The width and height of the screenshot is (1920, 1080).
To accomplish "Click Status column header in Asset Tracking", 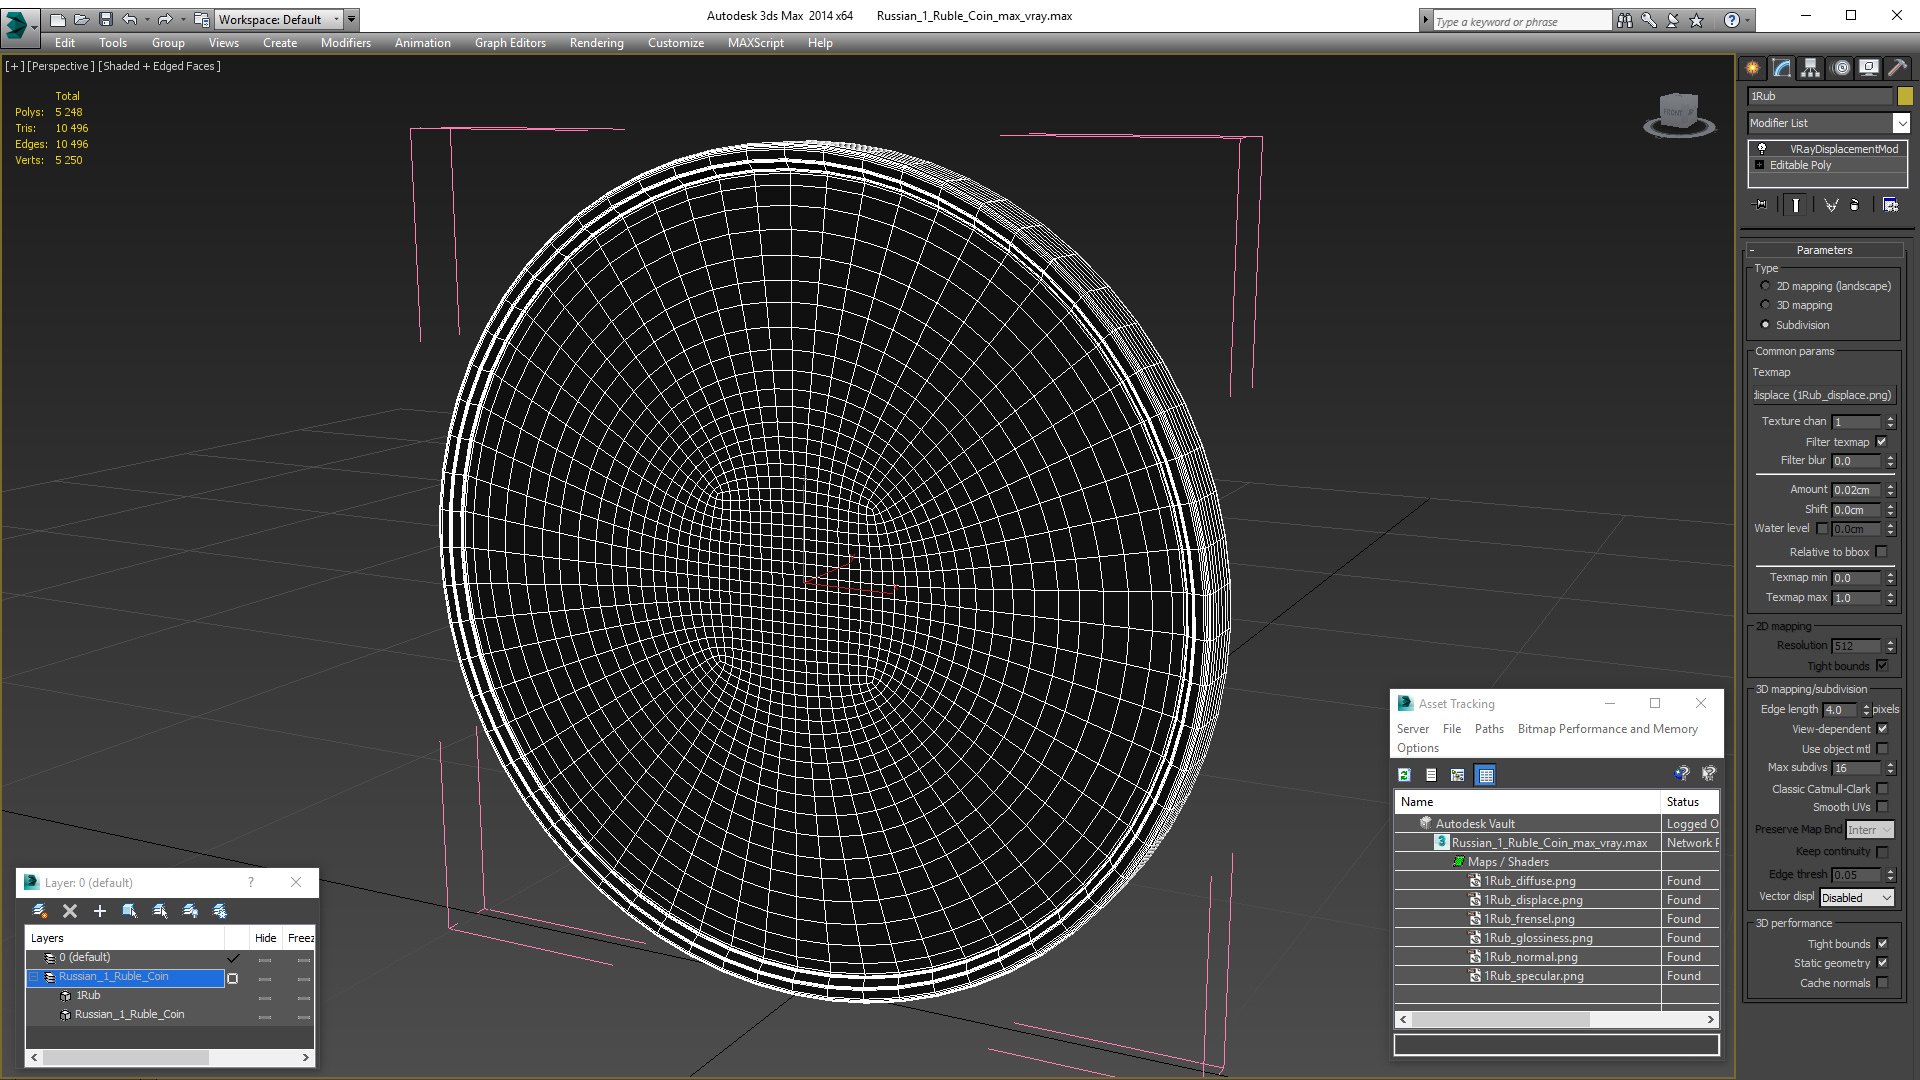I will tap(1690, 802).
